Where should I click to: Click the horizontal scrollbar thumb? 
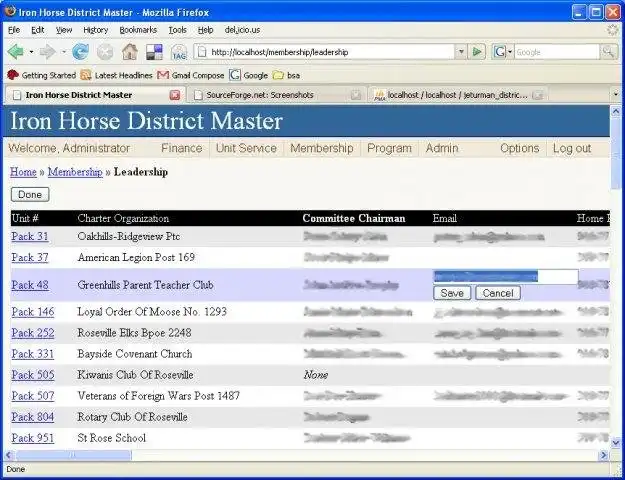73,455
